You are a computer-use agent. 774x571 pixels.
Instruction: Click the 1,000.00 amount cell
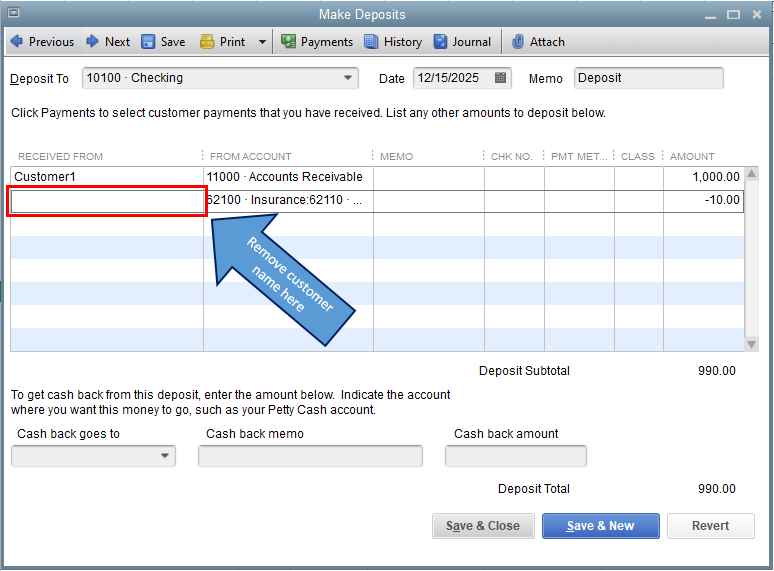[703, 177]
